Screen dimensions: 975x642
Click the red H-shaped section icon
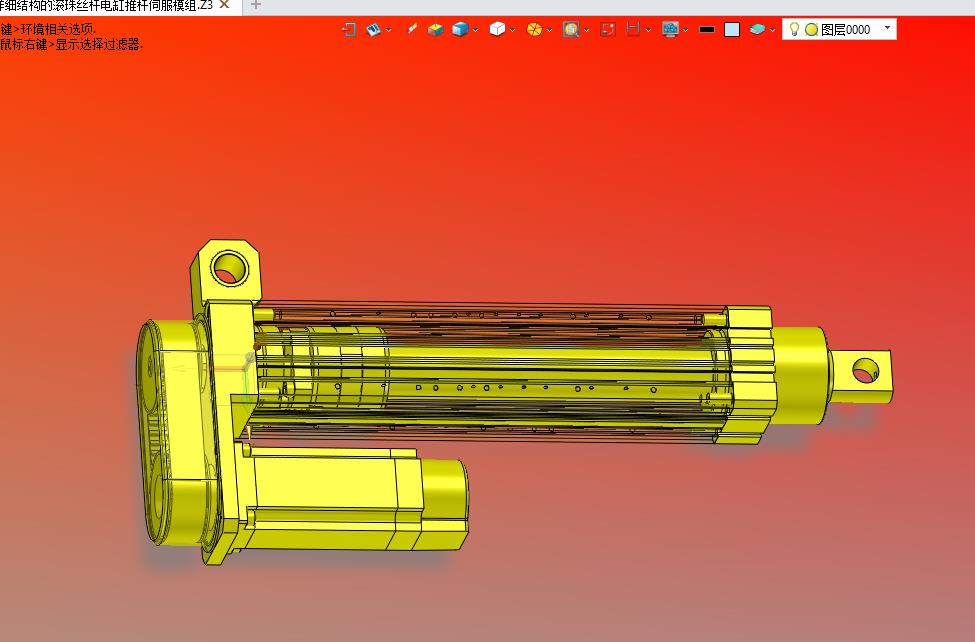point(633,29)
